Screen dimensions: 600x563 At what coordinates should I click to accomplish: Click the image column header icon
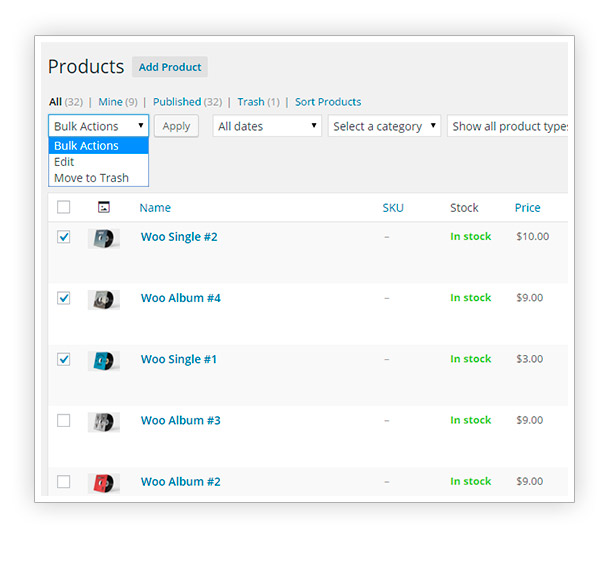coord(104,207)
